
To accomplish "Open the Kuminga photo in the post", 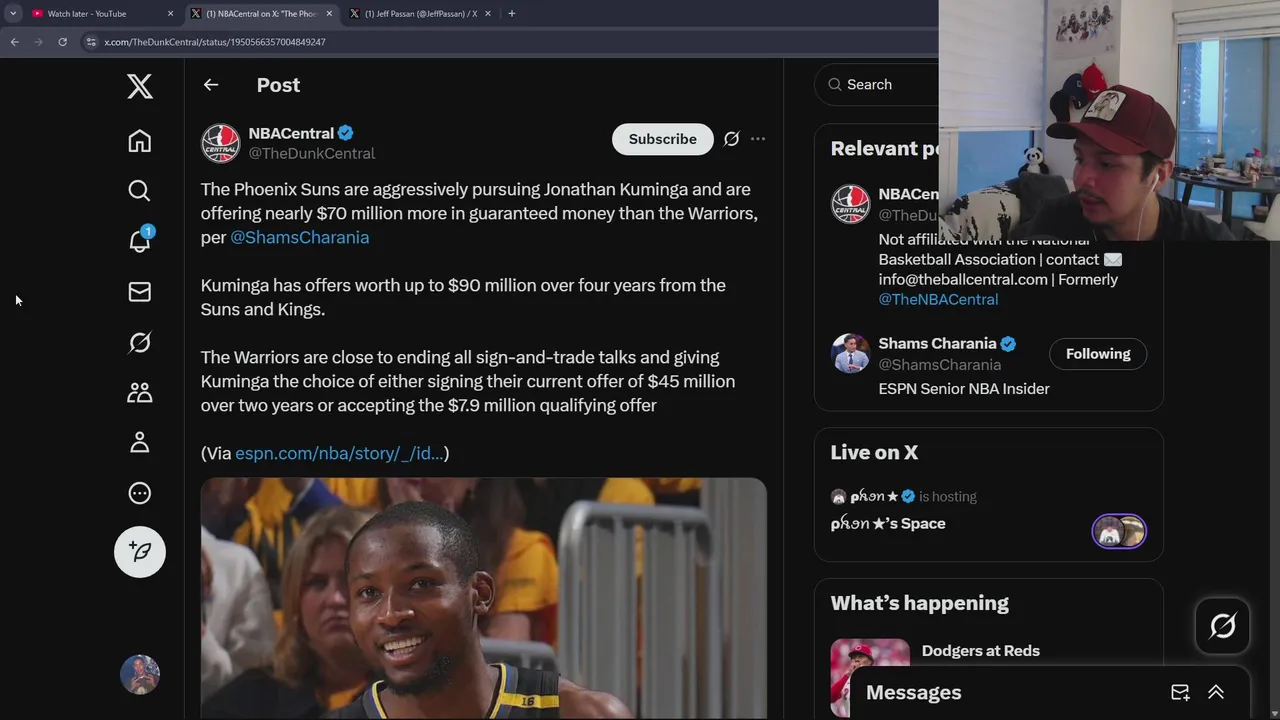I will (x=484, y=598).
